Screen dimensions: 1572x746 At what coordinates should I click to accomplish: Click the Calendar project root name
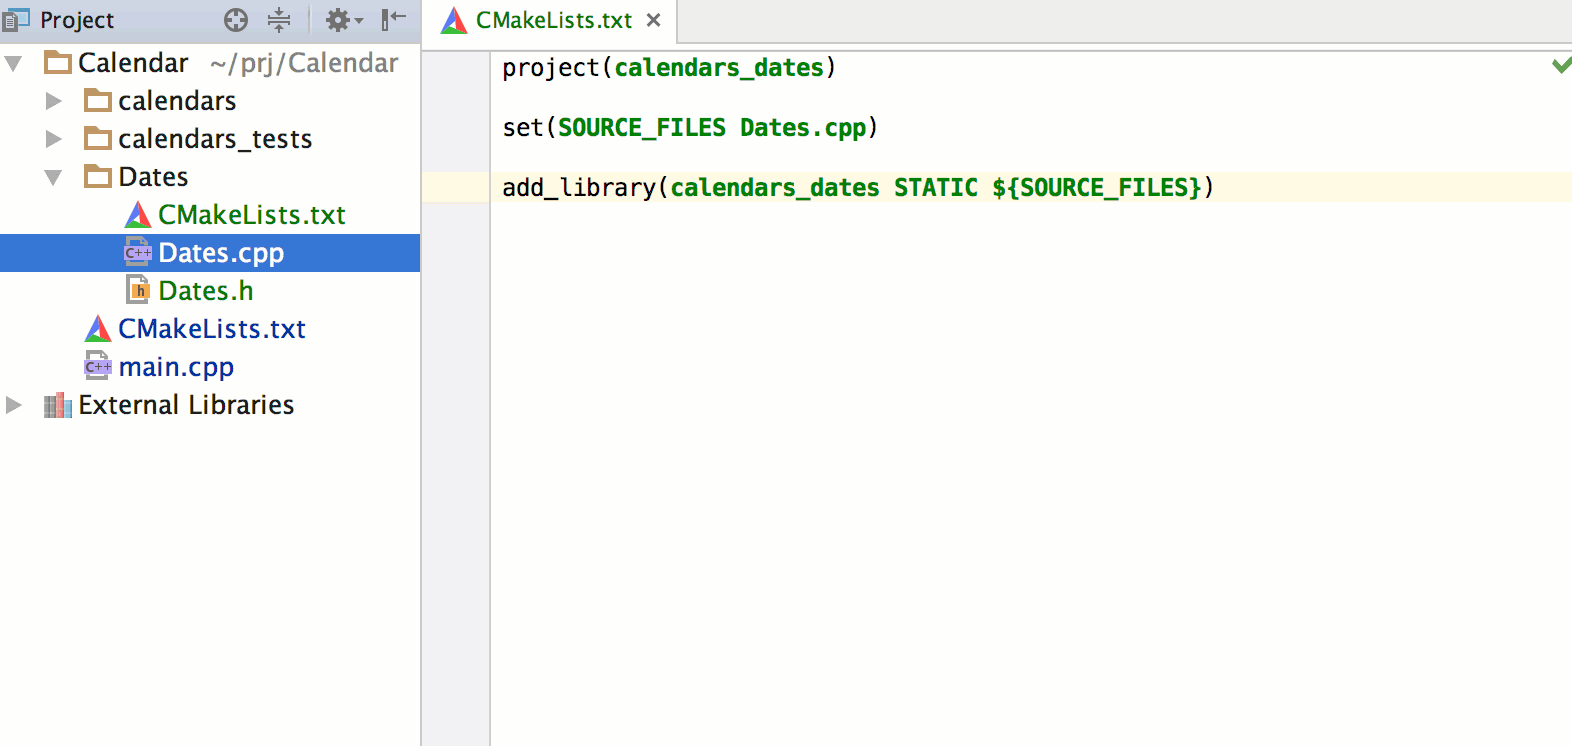[x=133, y=63]
